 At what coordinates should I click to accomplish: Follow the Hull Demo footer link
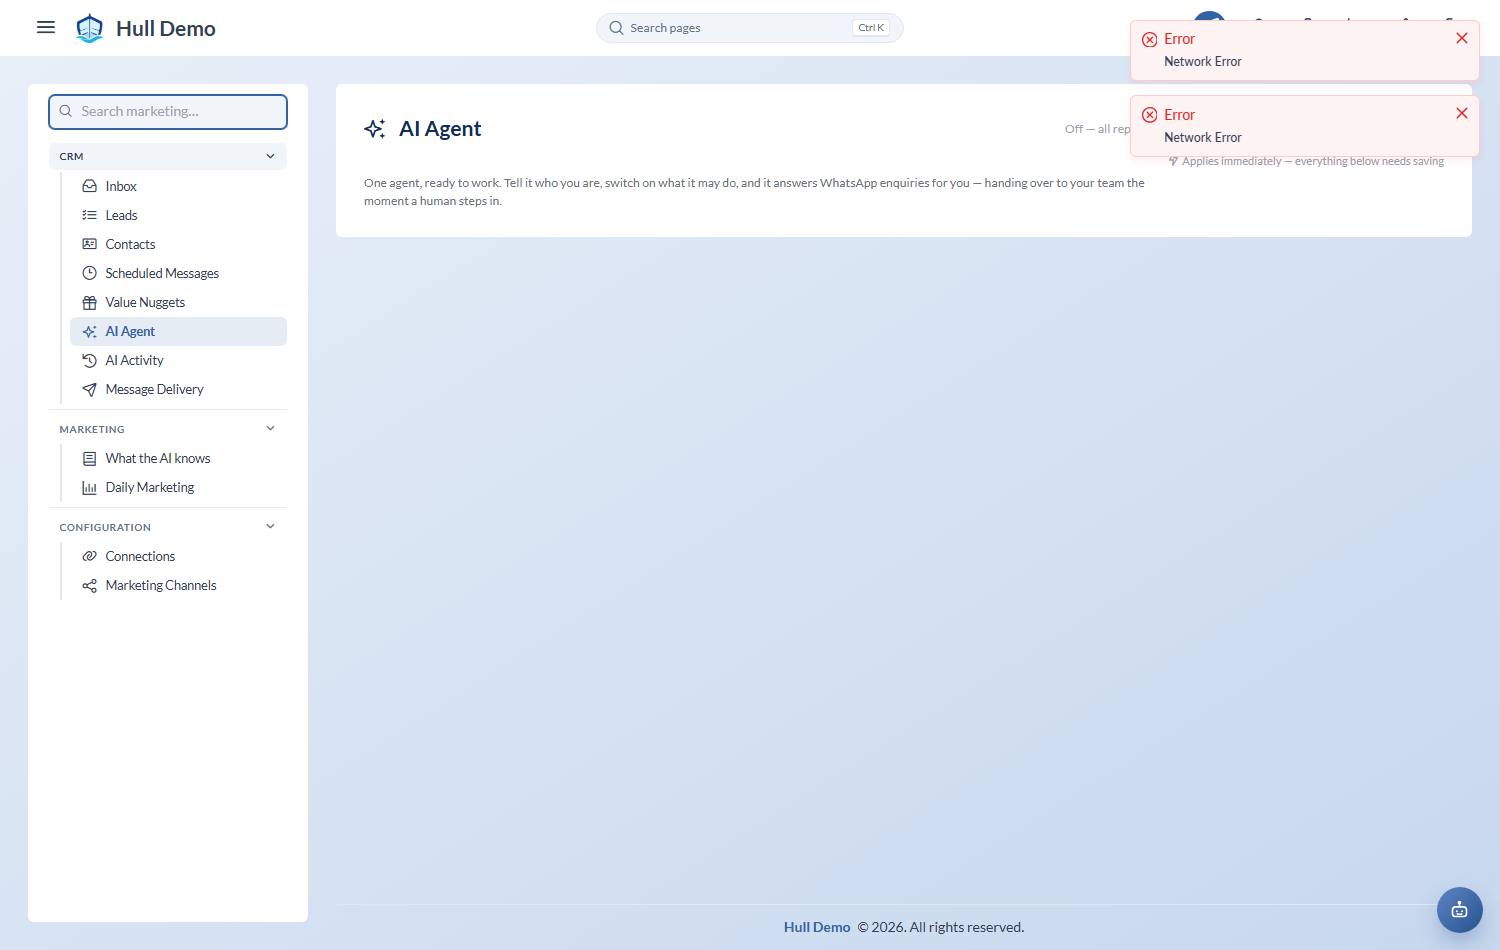(817, 927)
